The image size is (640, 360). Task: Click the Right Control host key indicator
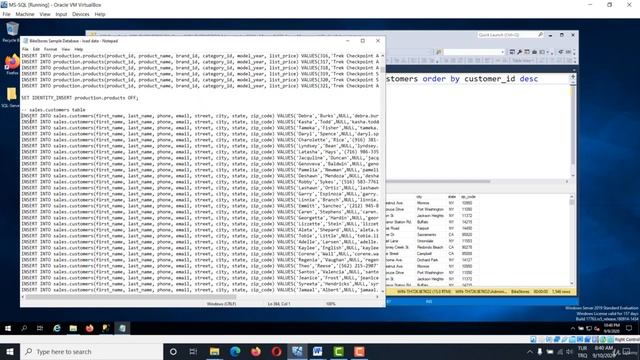pyautogui.click(x=627, y=339)
